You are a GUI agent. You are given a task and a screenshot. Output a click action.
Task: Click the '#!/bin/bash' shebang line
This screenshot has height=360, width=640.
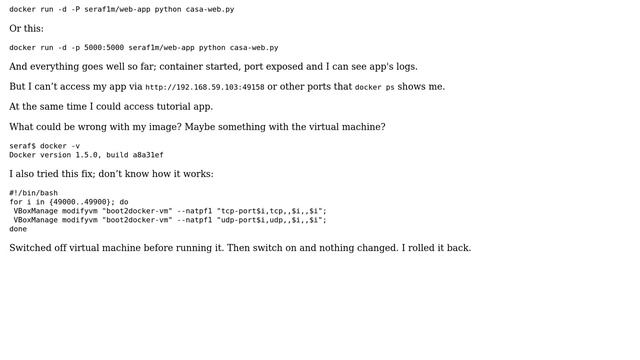pyautogui.click(x=33, y=193)
